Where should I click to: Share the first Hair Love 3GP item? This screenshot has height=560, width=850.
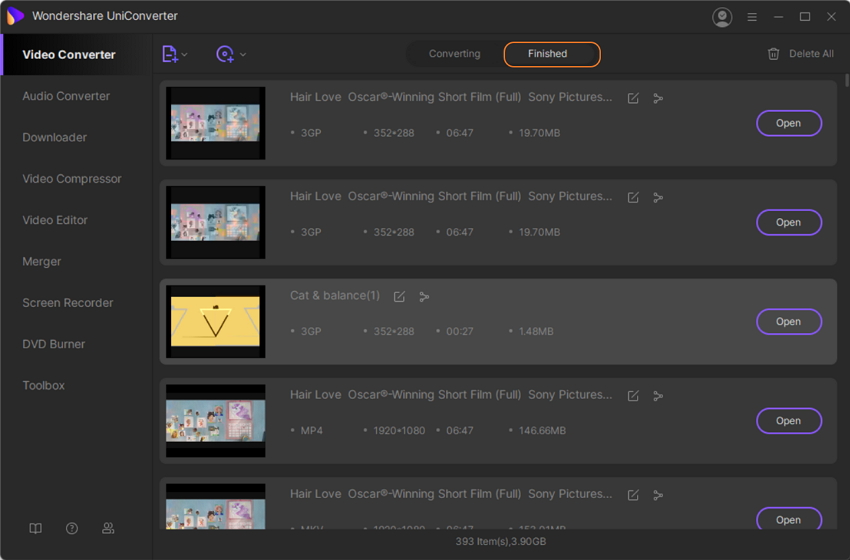pyautogui.click(x=658, y=98)
